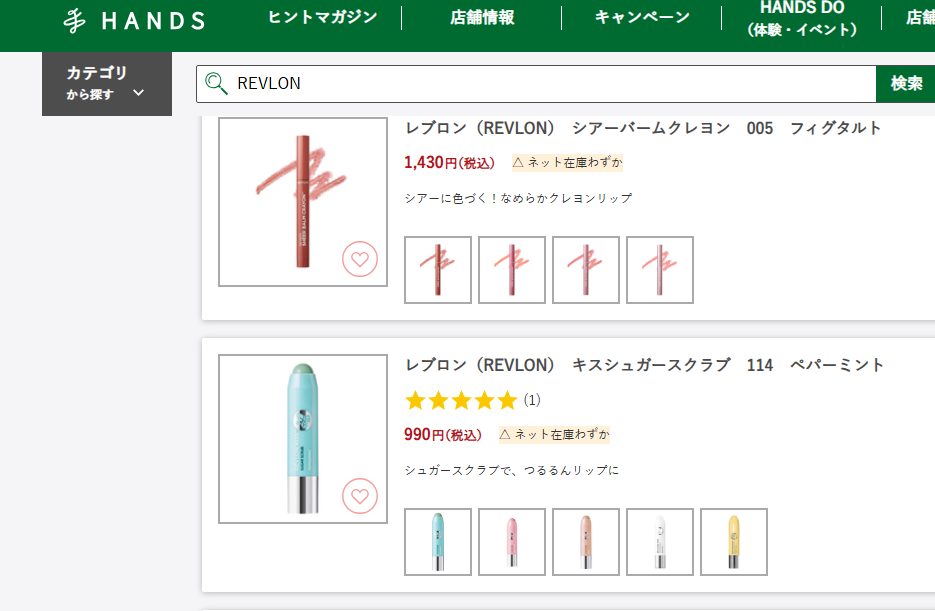Screen dimensions: 935x611
Task: Open the 店舗情報 menu item
Action: [482, 18]
